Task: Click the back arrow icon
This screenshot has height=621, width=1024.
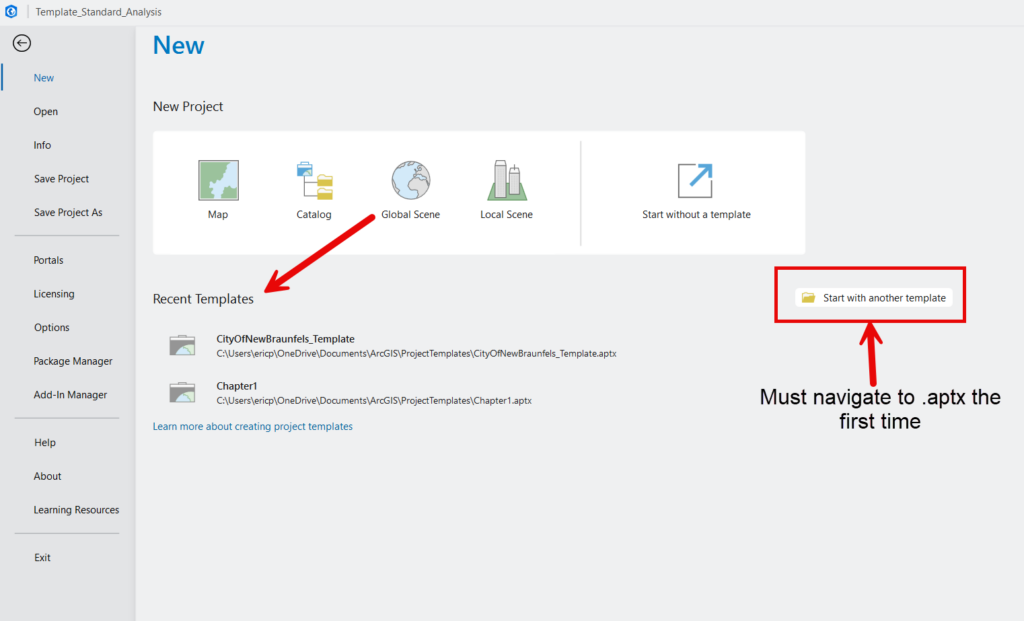Action: (21, 43)
